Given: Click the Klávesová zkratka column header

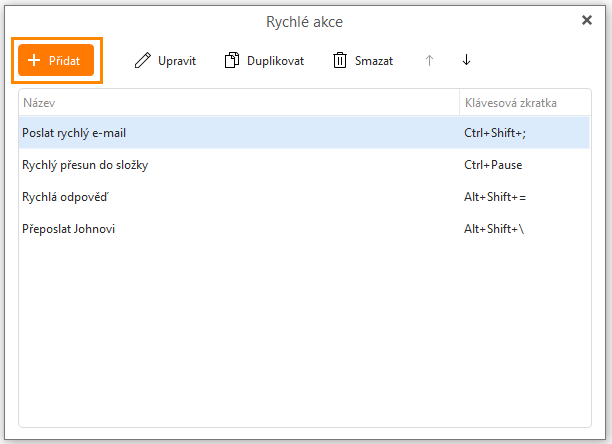Looking at the screenshot, I should 525,103.
